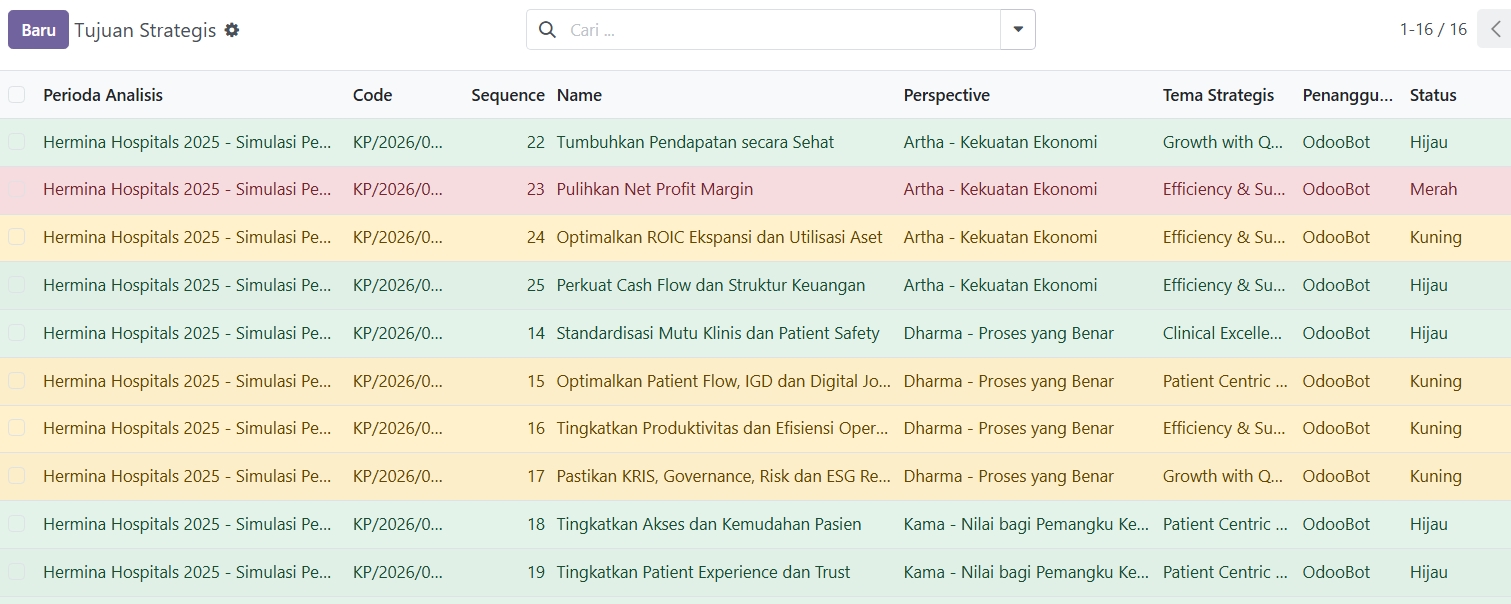The height and width of the screenshot is (604, 1511).
Task: Click Kuning status in sequence 24 row
Action: [1436, 237]
